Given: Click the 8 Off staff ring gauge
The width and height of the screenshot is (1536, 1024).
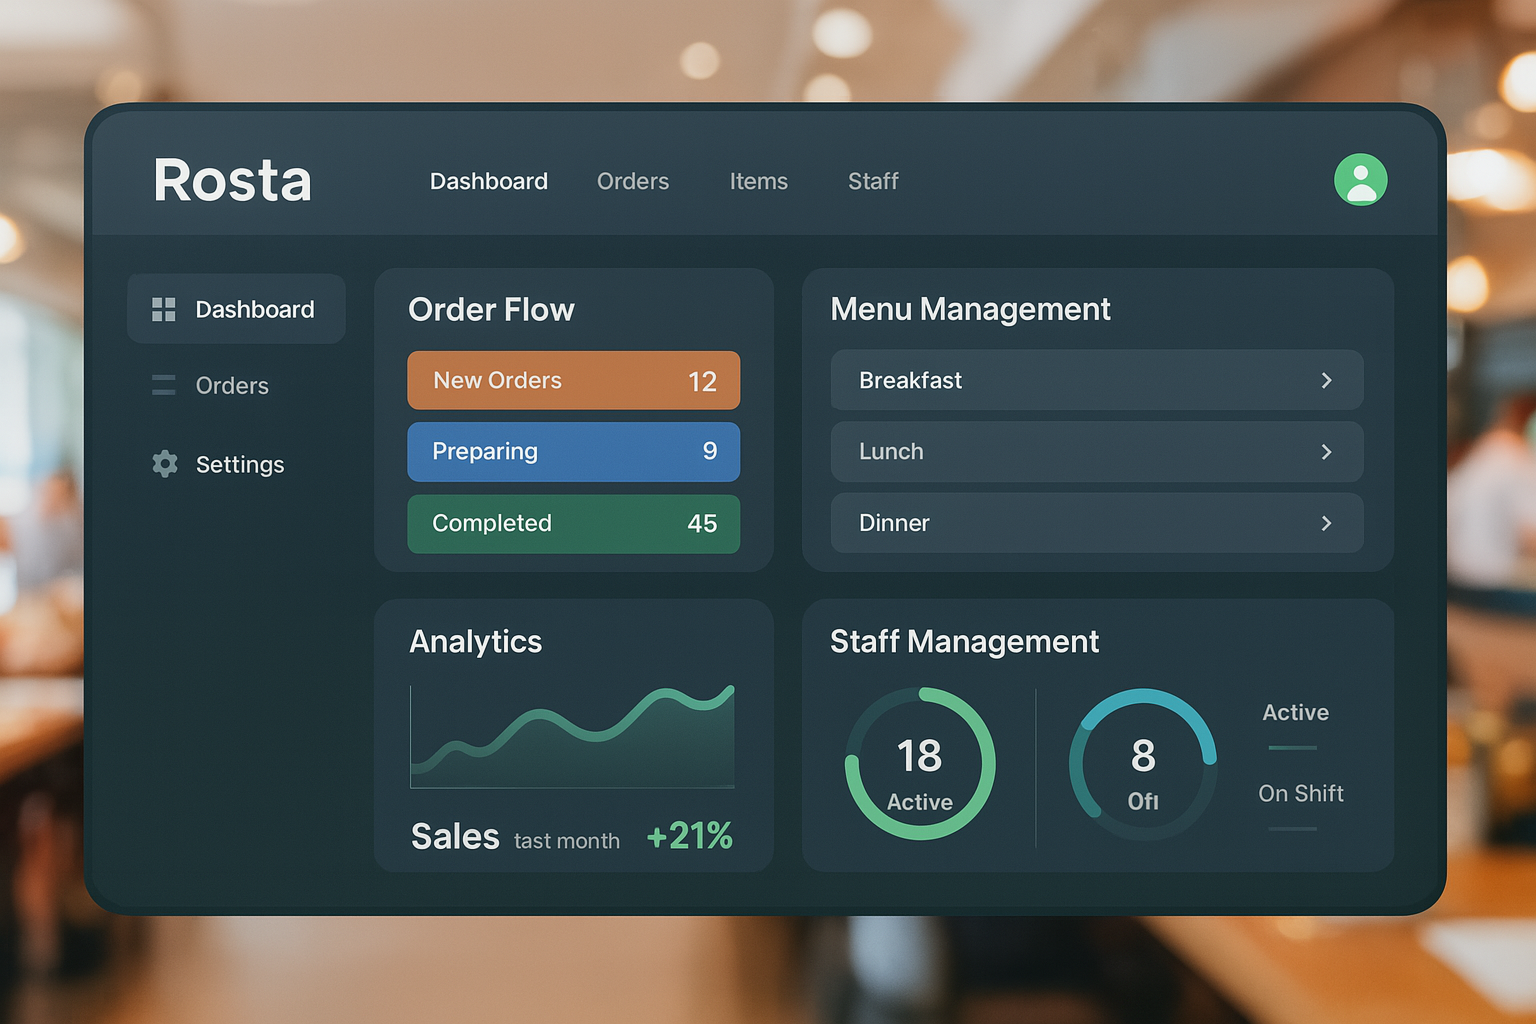Looking at the screenshot, I should (1143, 765).
